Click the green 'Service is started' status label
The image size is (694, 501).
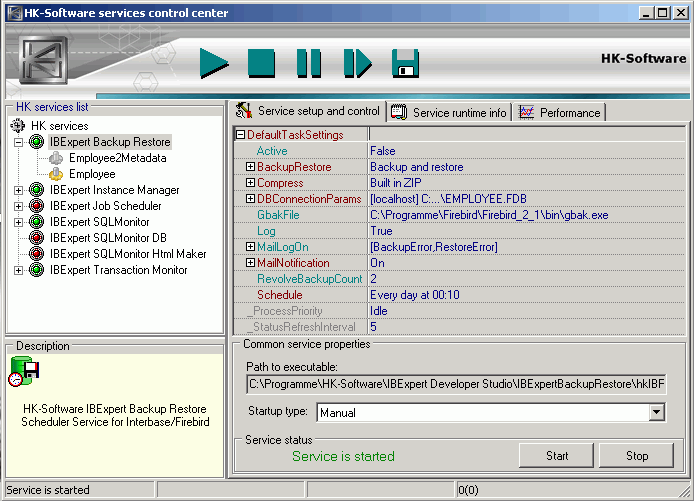(343, 456)
